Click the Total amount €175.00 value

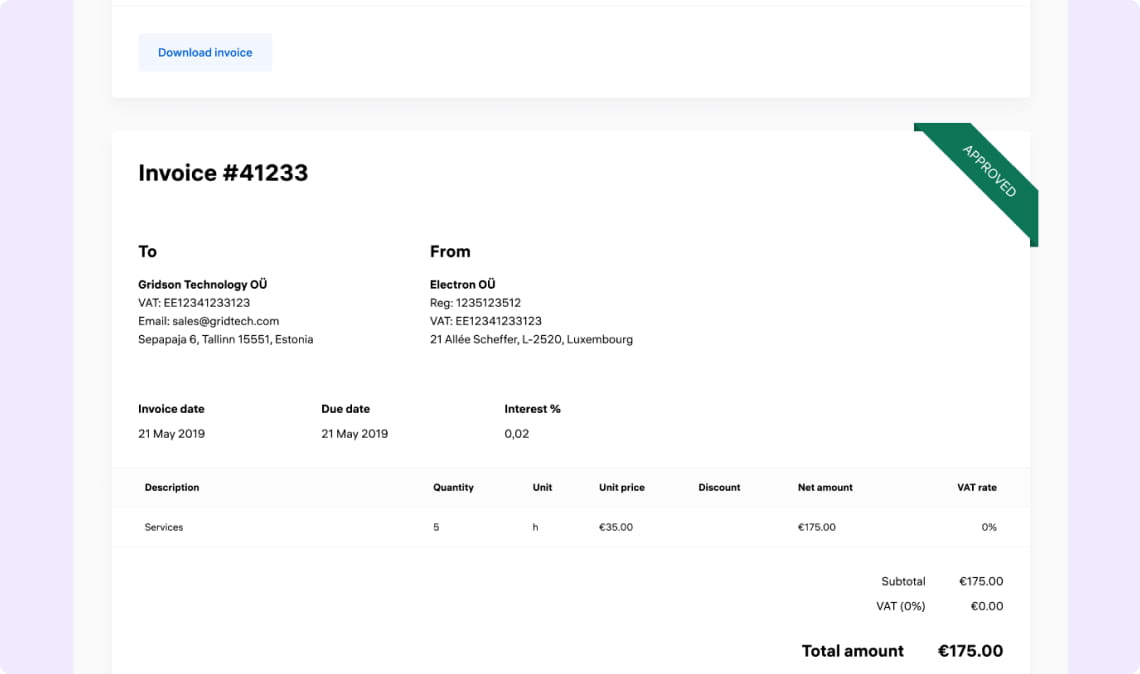coord(970,651)
